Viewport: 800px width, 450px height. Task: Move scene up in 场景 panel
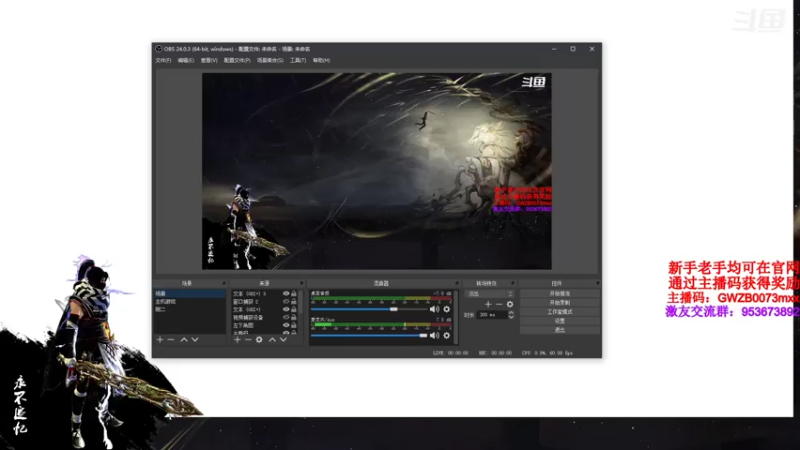point(184,340)
